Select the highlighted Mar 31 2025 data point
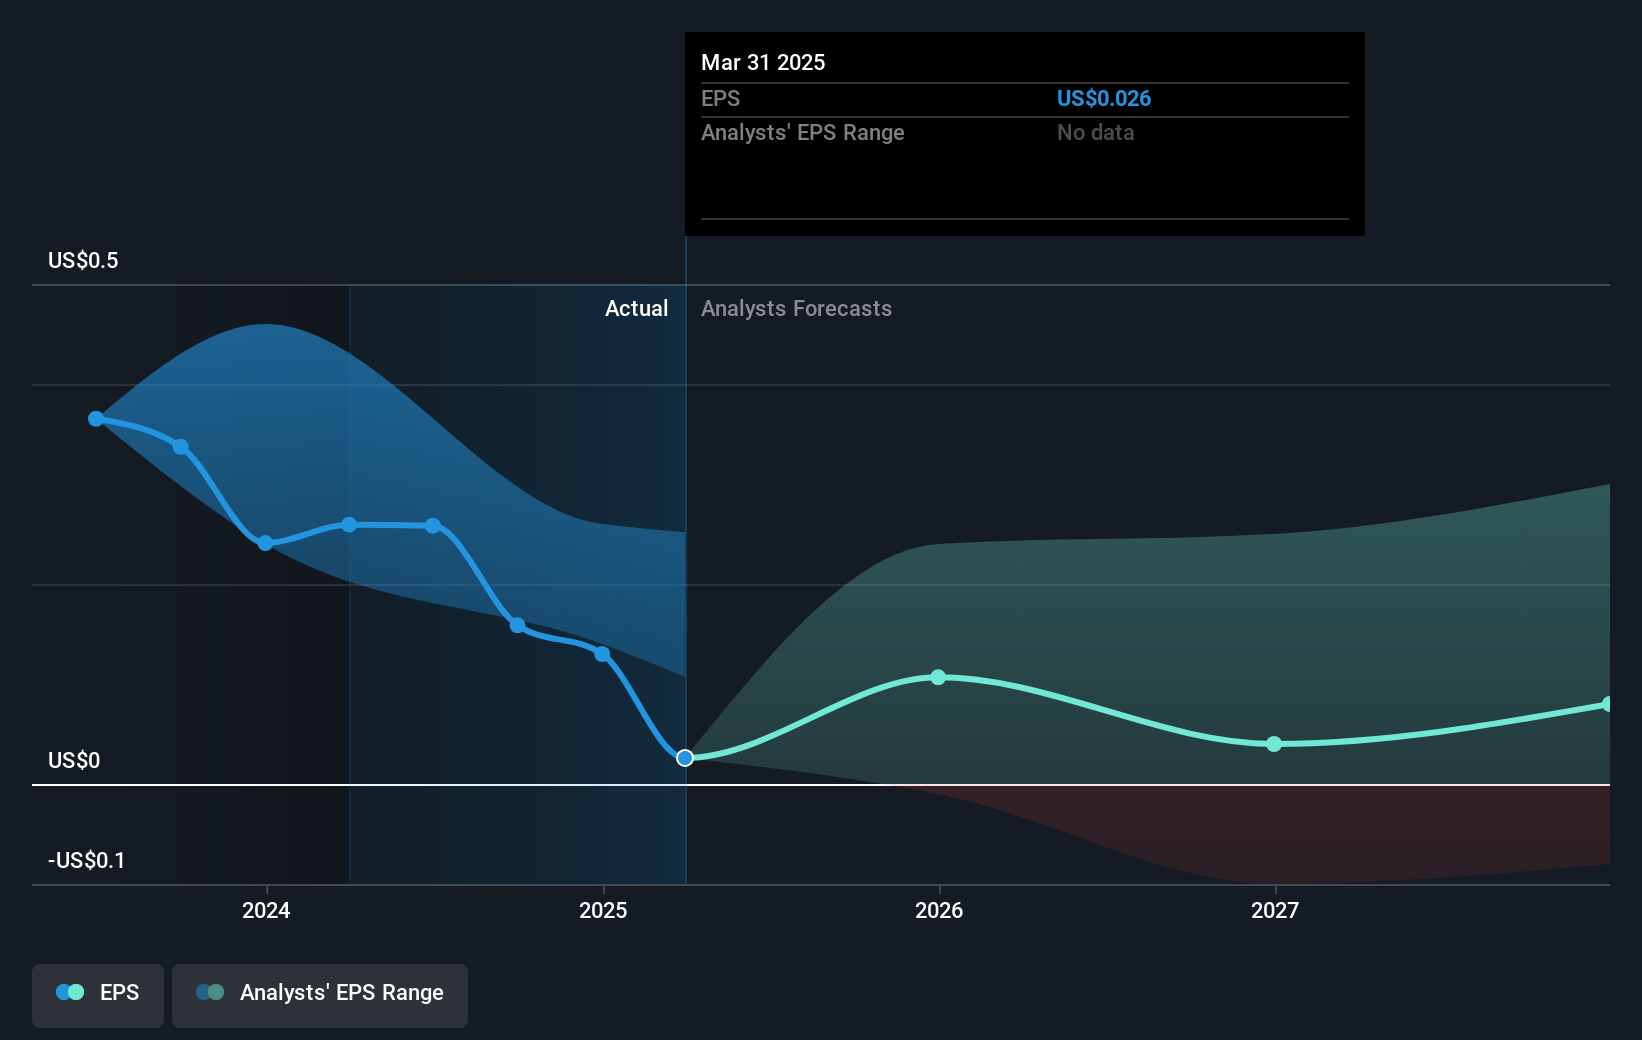This screenshot has height=1040, width=1642. pyautogui.click(x=685, y=758)
